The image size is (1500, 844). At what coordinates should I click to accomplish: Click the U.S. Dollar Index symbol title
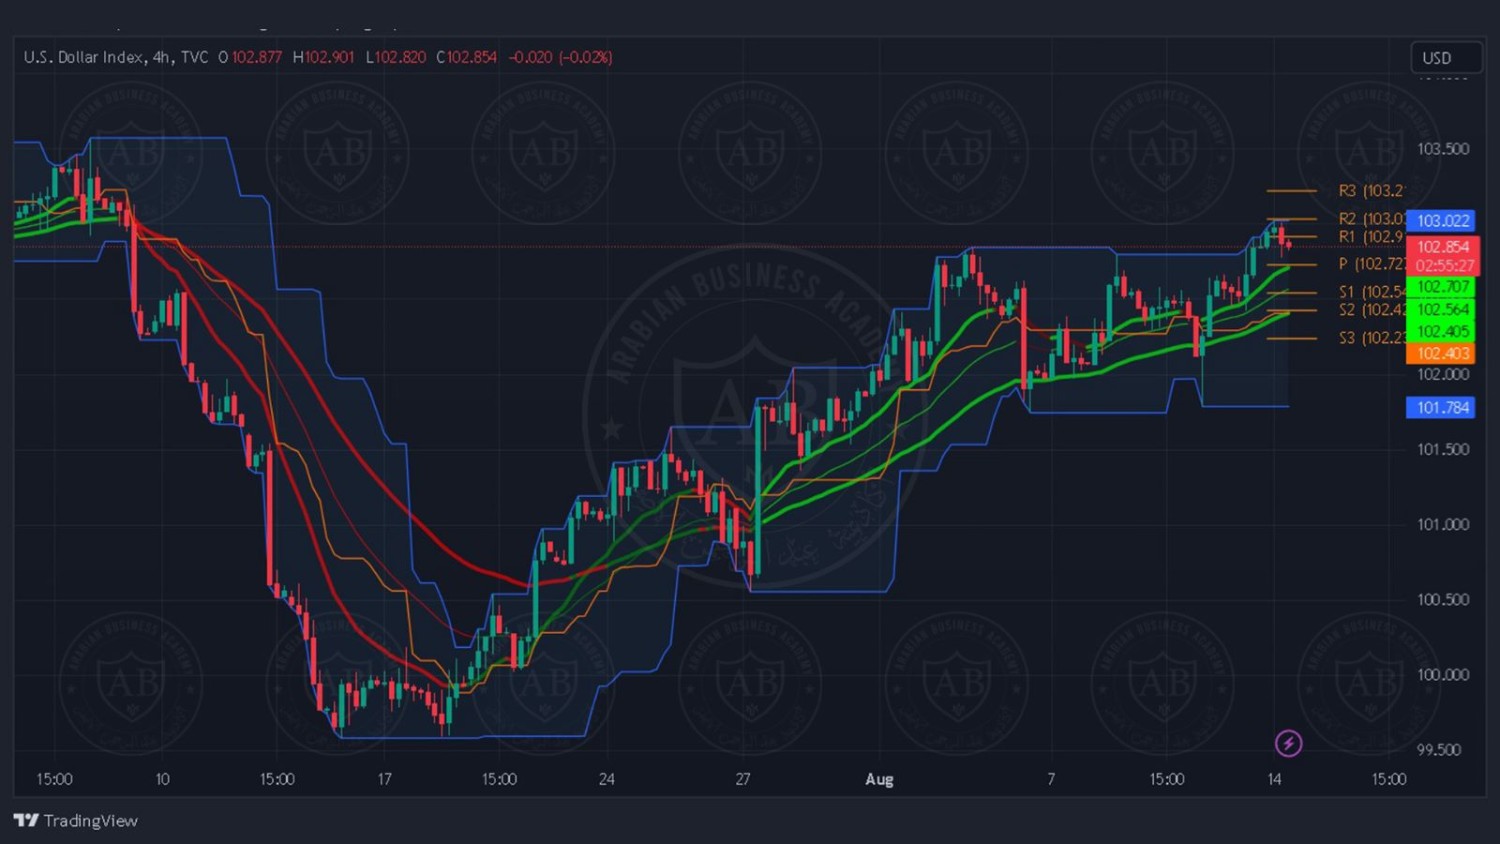point(116,57)
